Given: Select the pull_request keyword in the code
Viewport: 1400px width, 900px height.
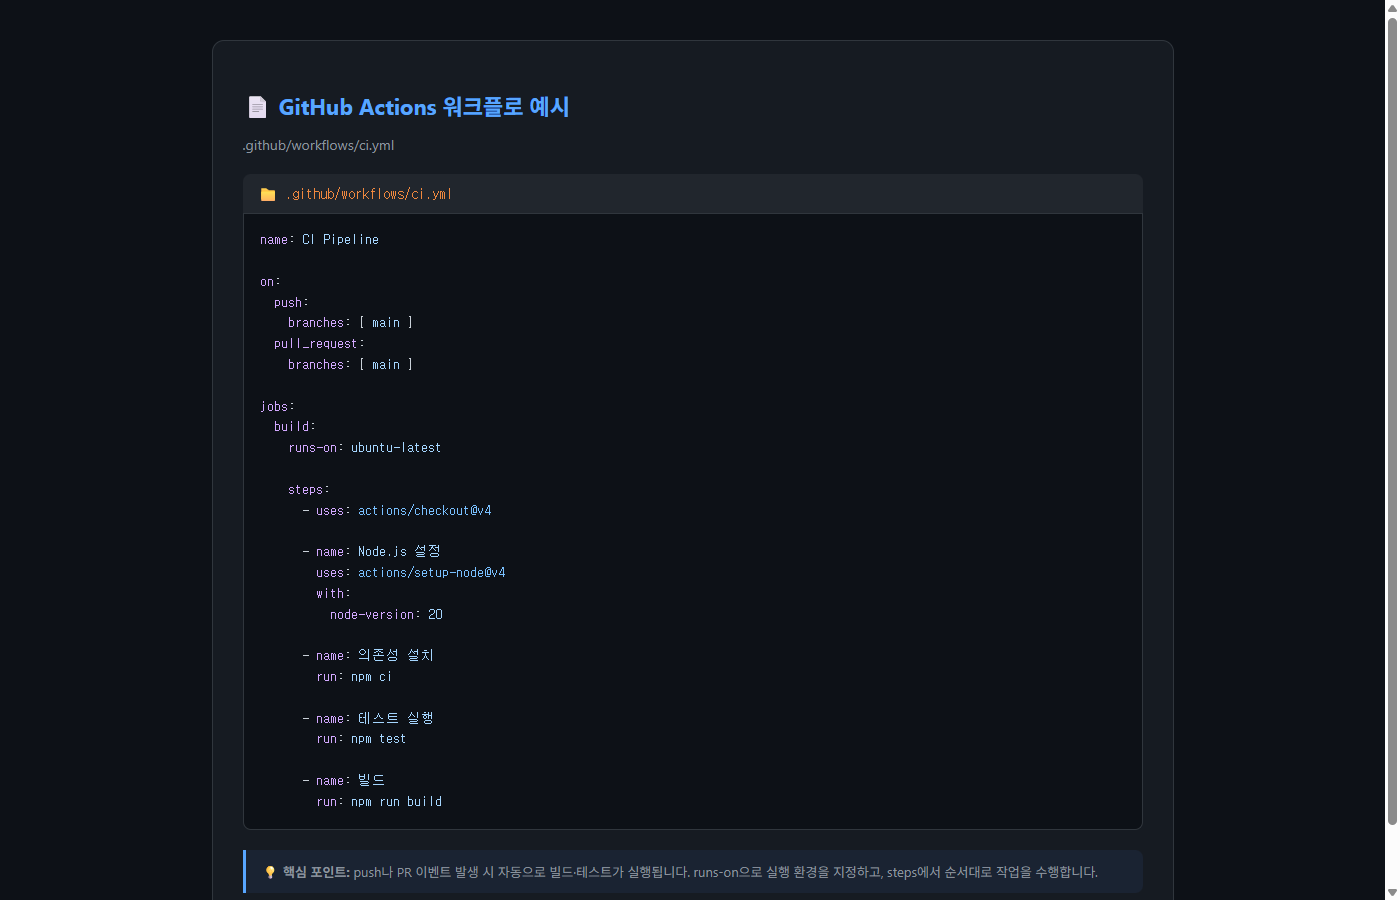Looking at the screenshot, I should [x=318, y=343].
